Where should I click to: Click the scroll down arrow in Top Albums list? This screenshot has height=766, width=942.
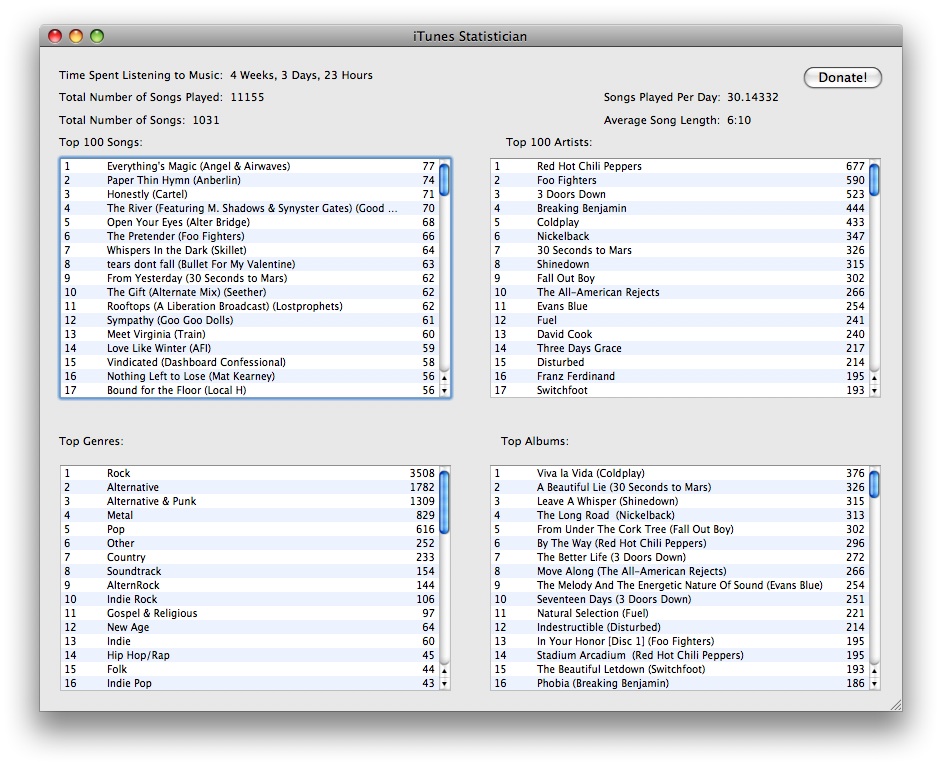[x=875, y=683]
